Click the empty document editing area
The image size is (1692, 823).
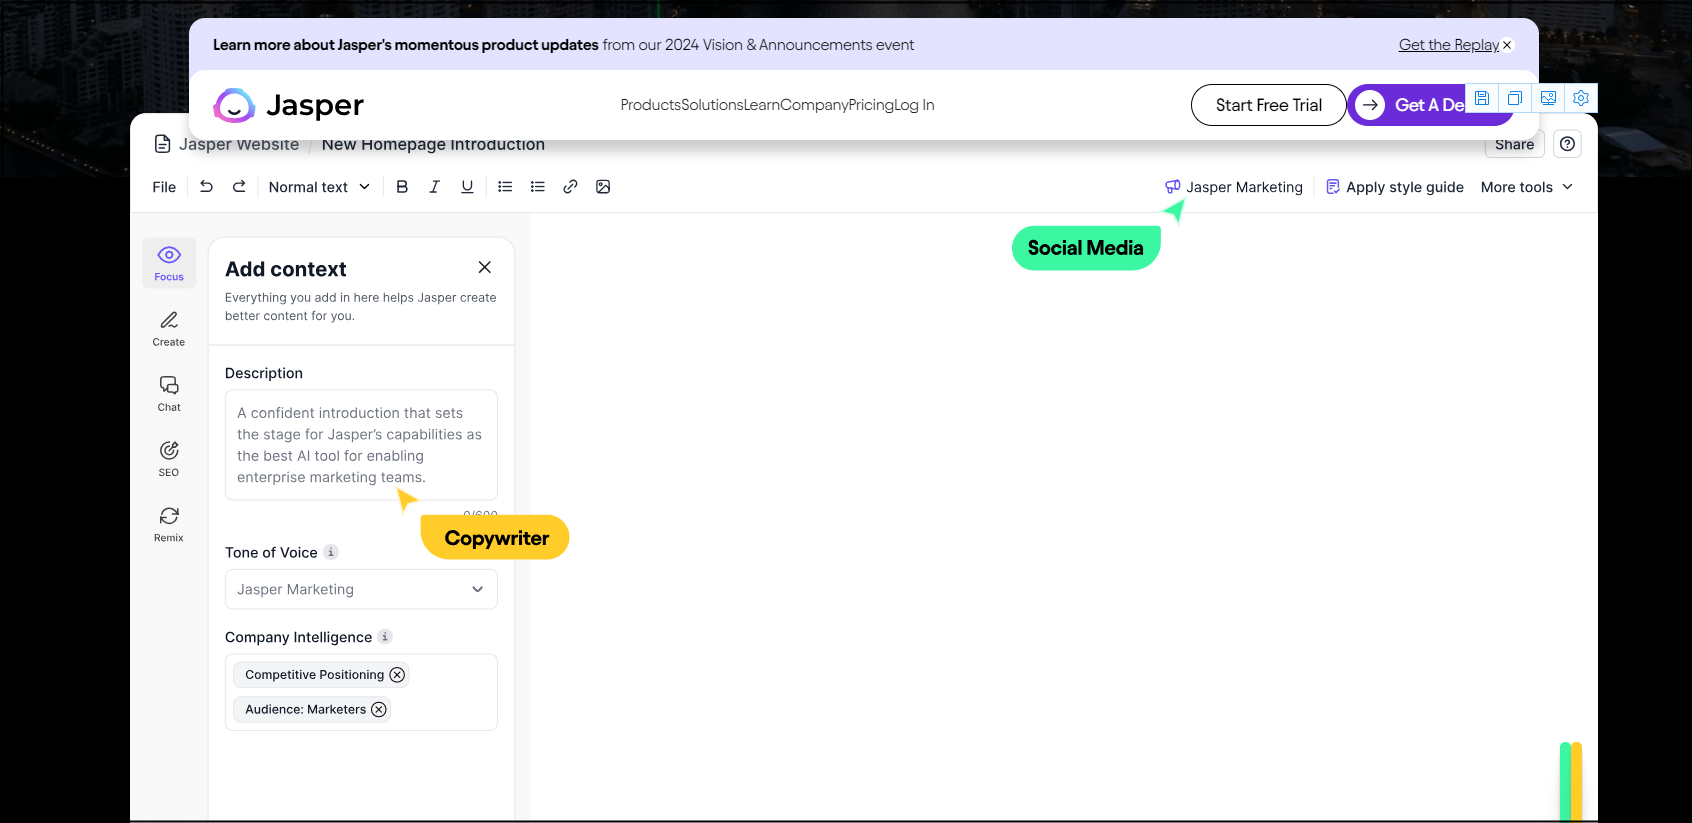pyautogui.click(x=1063, y=516)
